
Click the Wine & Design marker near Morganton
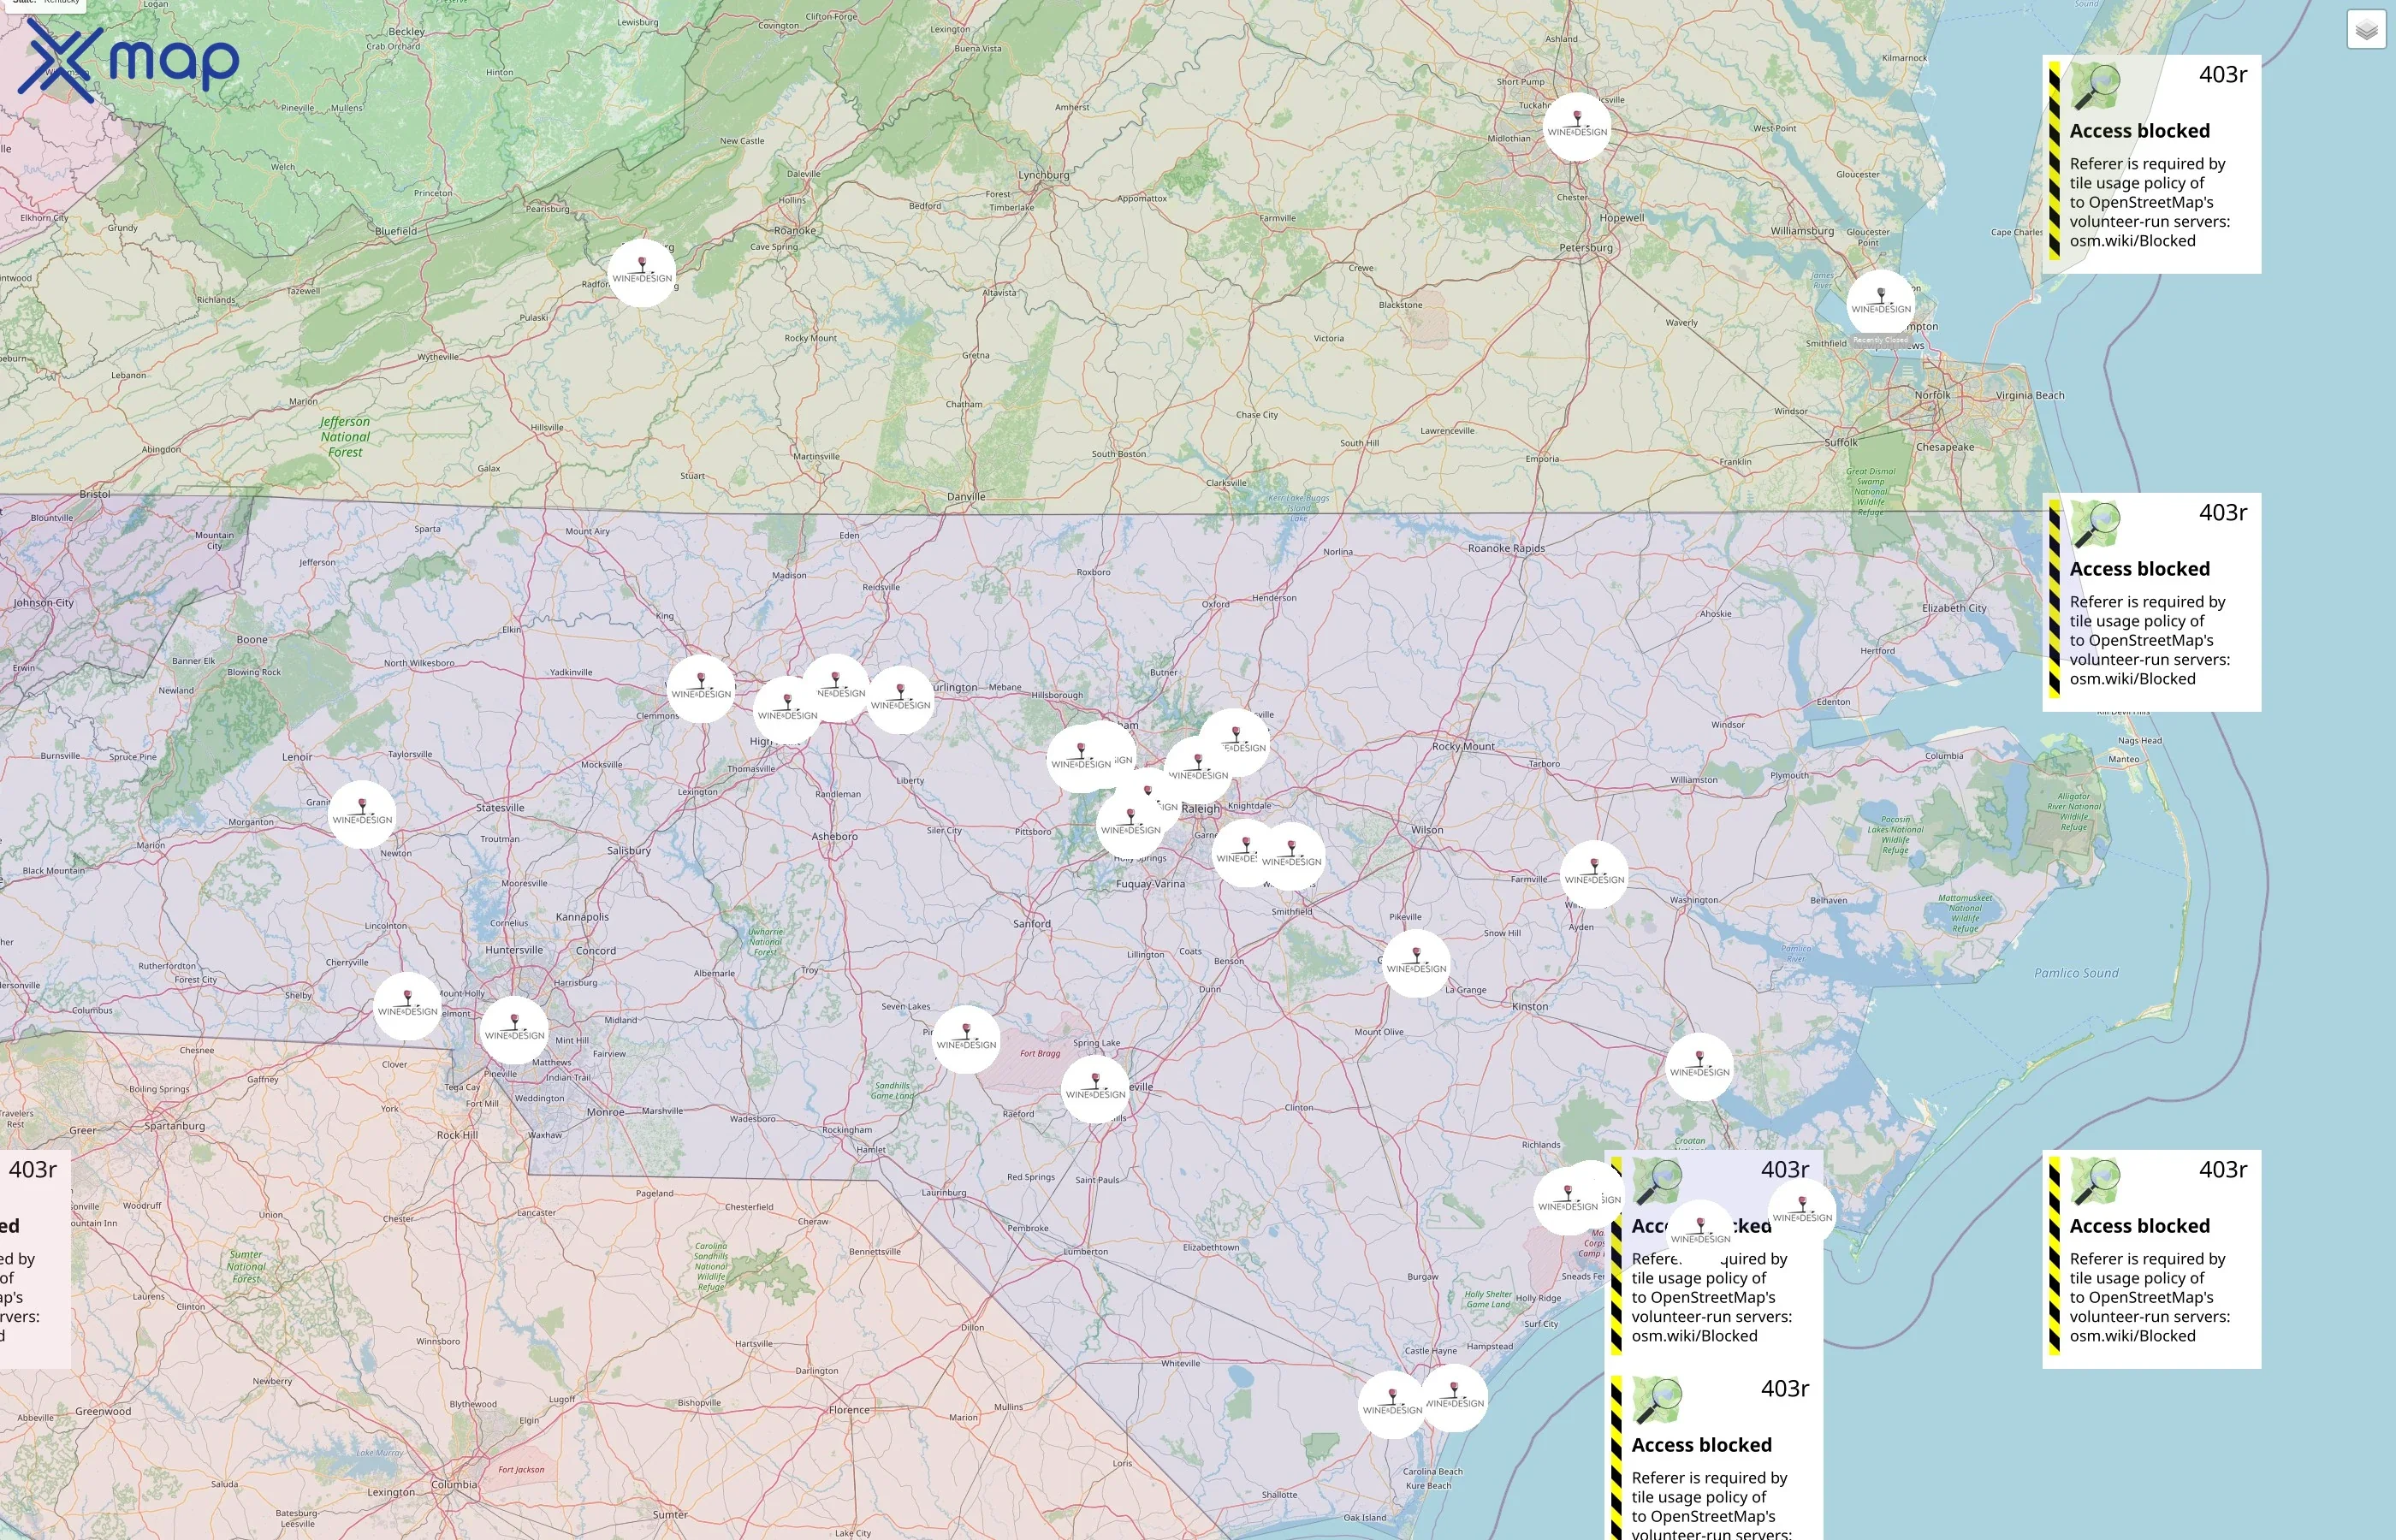click(x=362, y=815)
